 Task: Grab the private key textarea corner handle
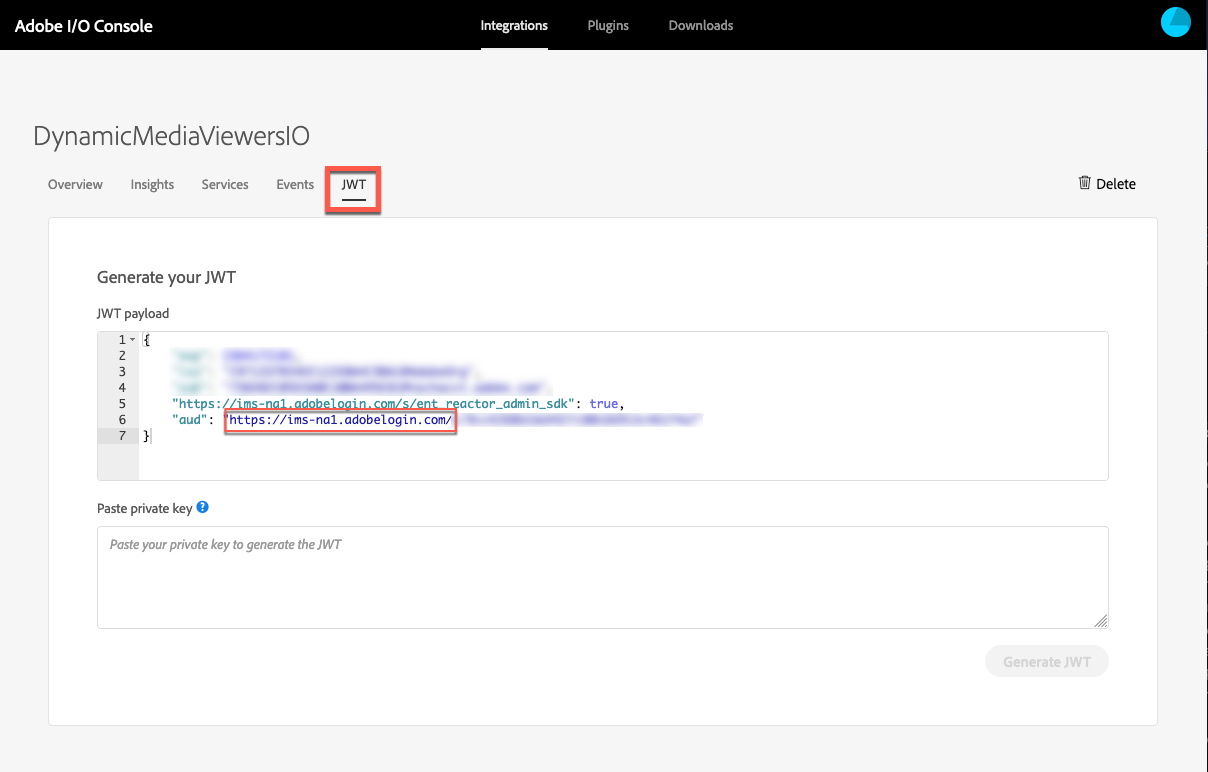coord(1100,621)
